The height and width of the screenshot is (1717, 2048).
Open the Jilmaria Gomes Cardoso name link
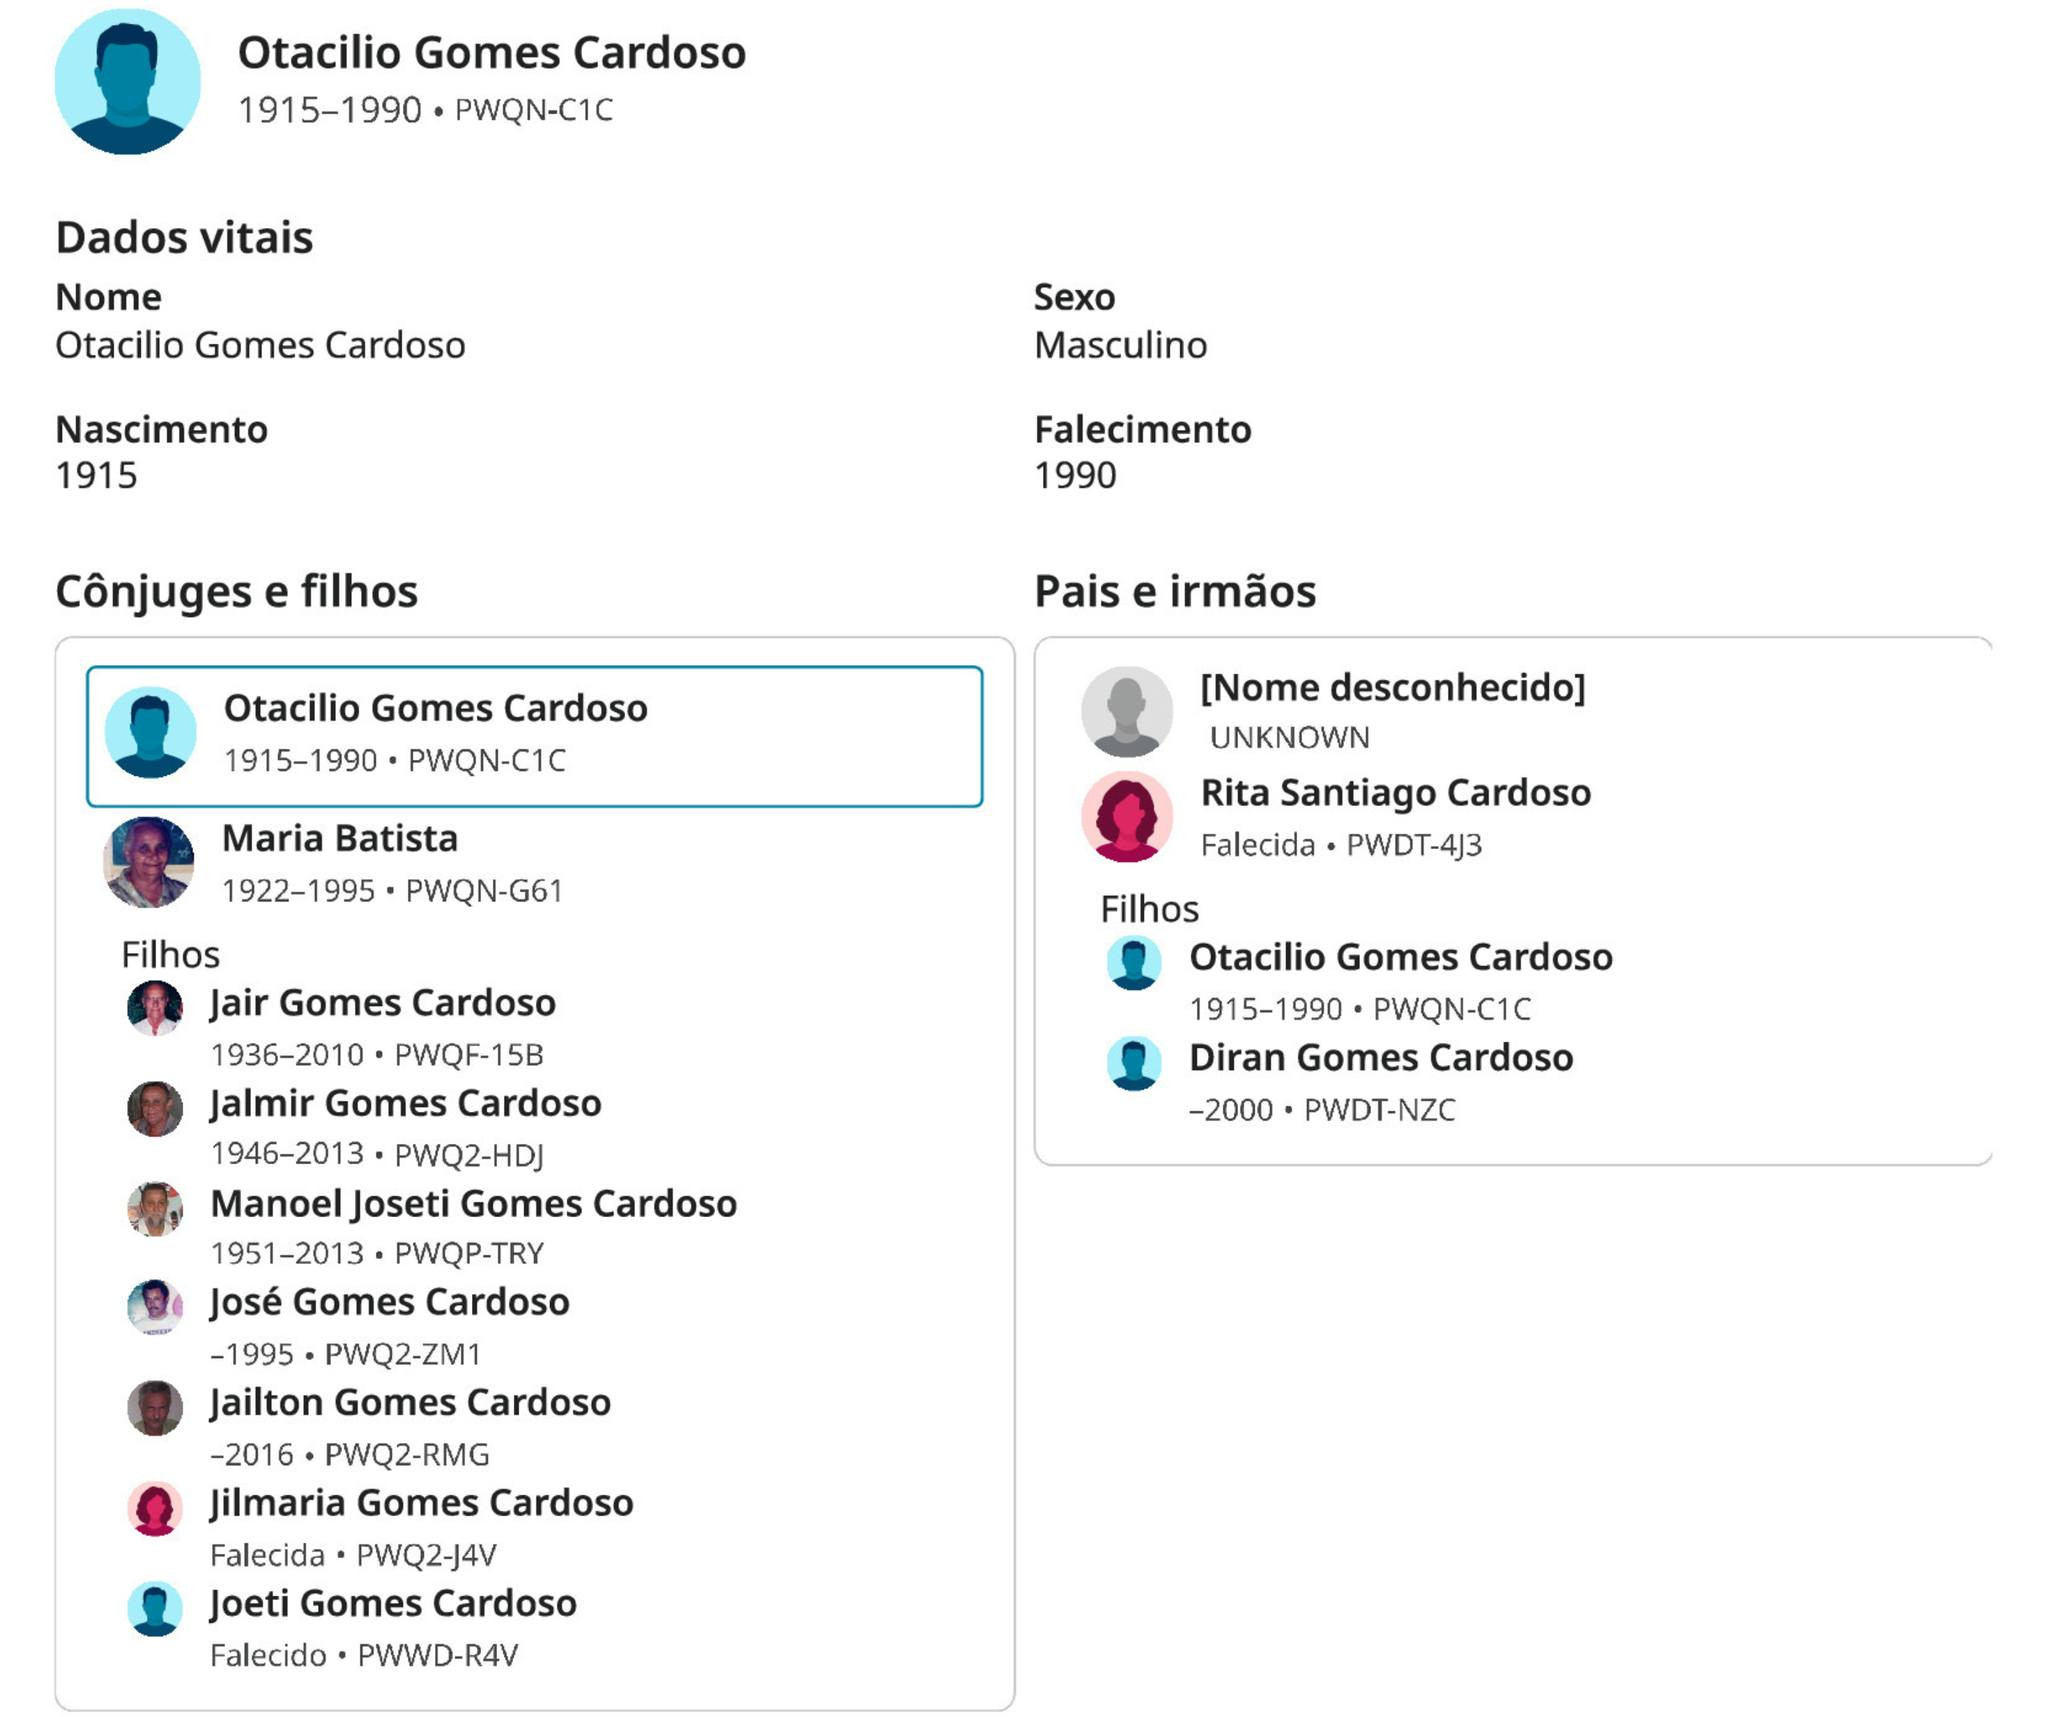click(x=422, y=1502)
